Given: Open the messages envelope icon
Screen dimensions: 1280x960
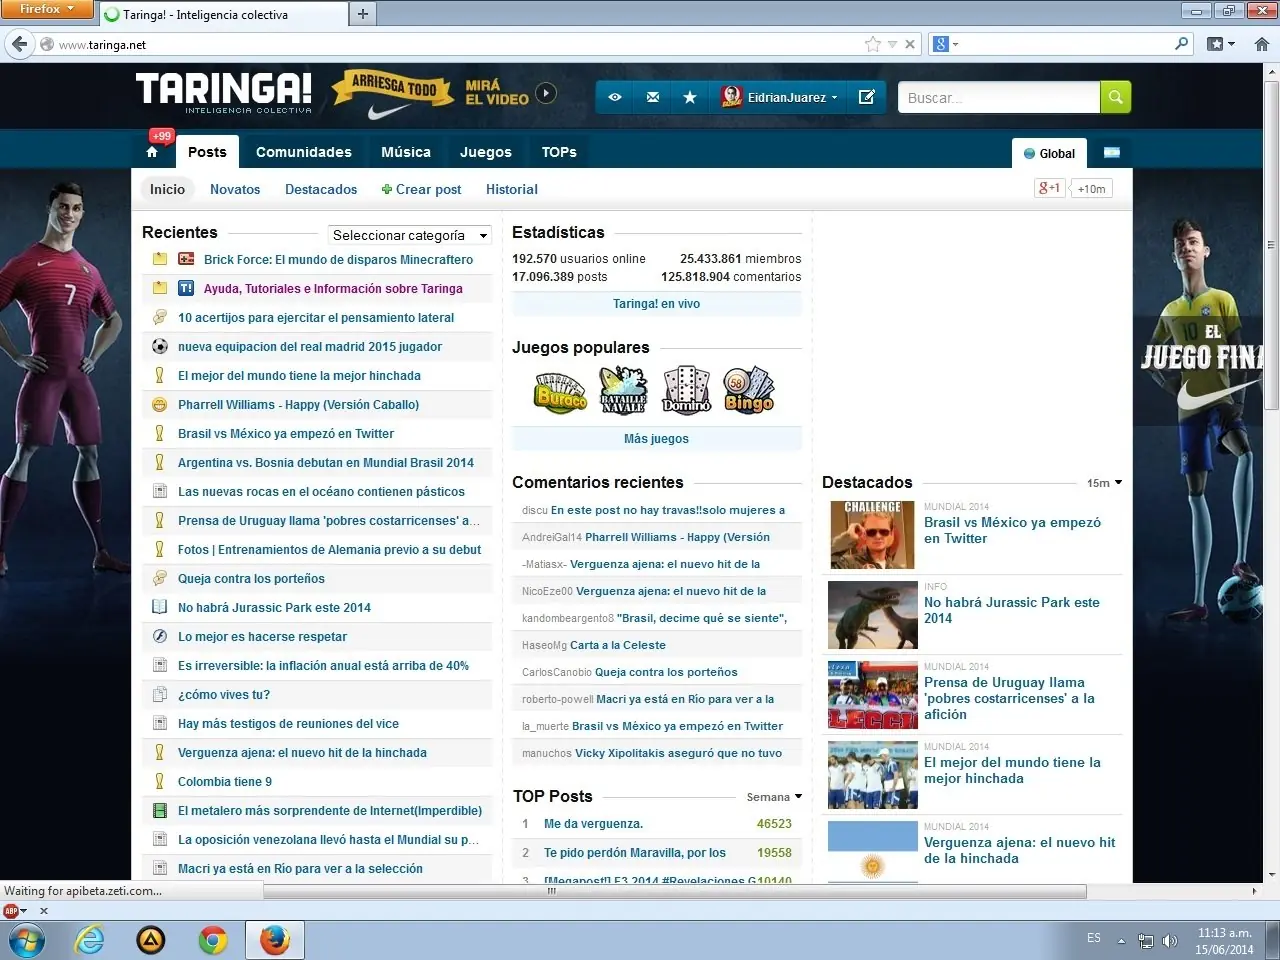Looking at the screenshot, I should click(653, 97).
